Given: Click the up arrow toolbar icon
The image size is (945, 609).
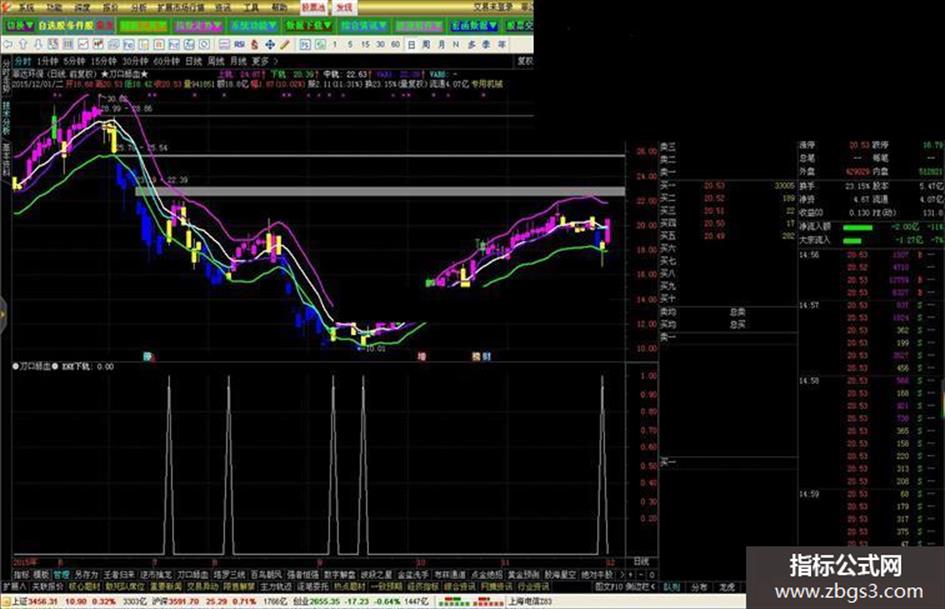Looking at the screenshot, I should click(23, 45).
